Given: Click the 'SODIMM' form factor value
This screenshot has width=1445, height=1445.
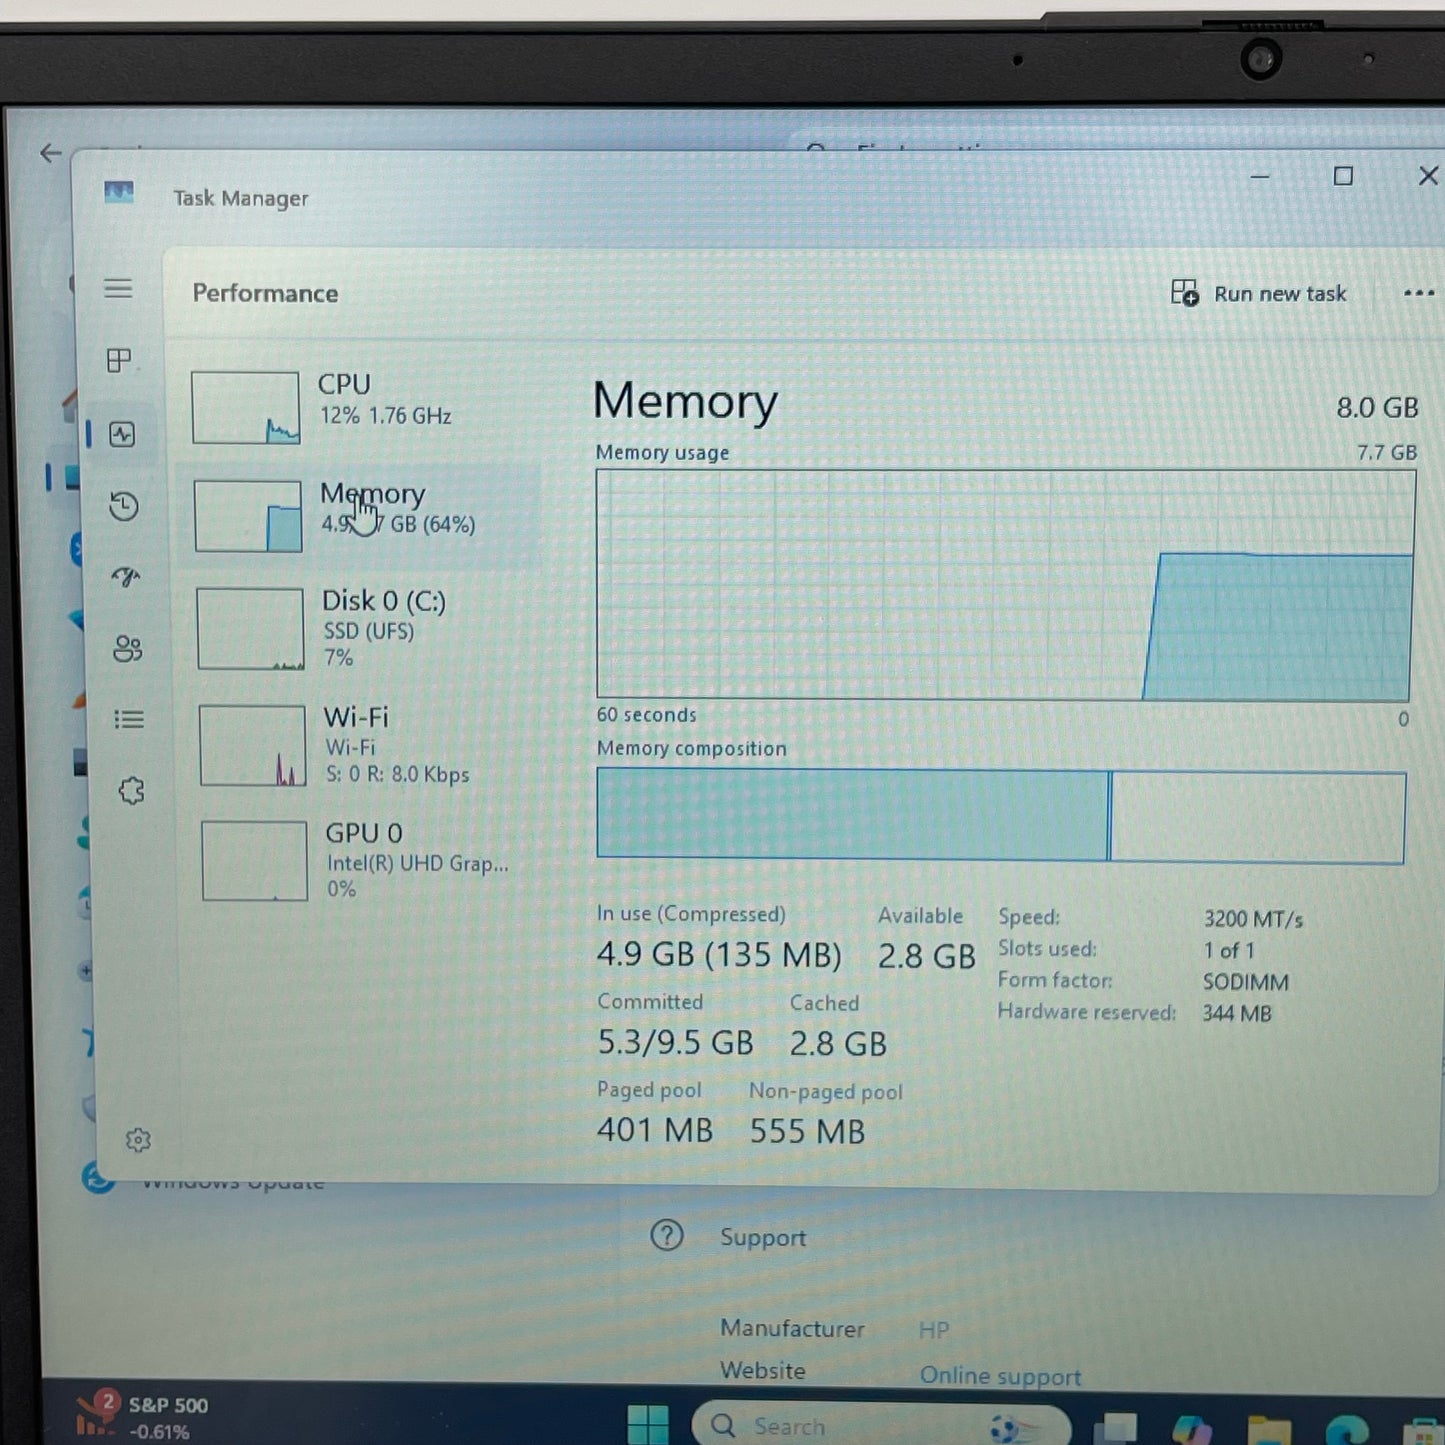Looking at the screenshot, I should click(1245, 982).
